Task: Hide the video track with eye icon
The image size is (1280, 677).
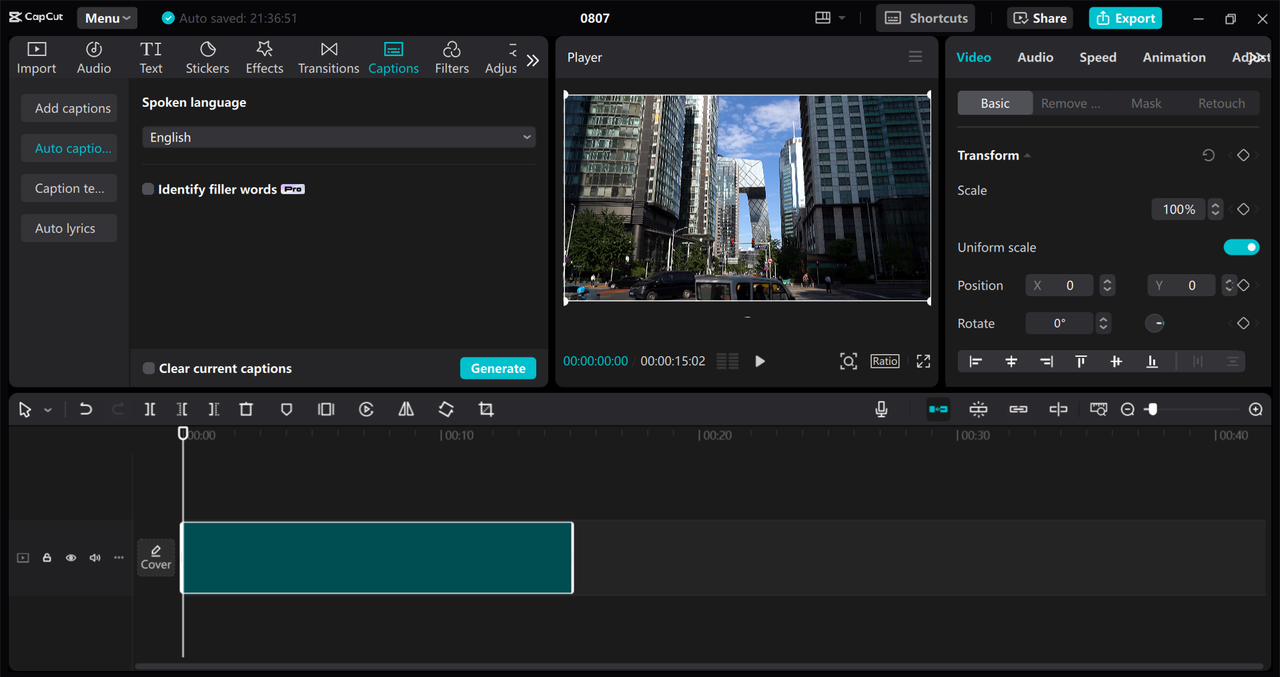Action: (x=71, y=558)
